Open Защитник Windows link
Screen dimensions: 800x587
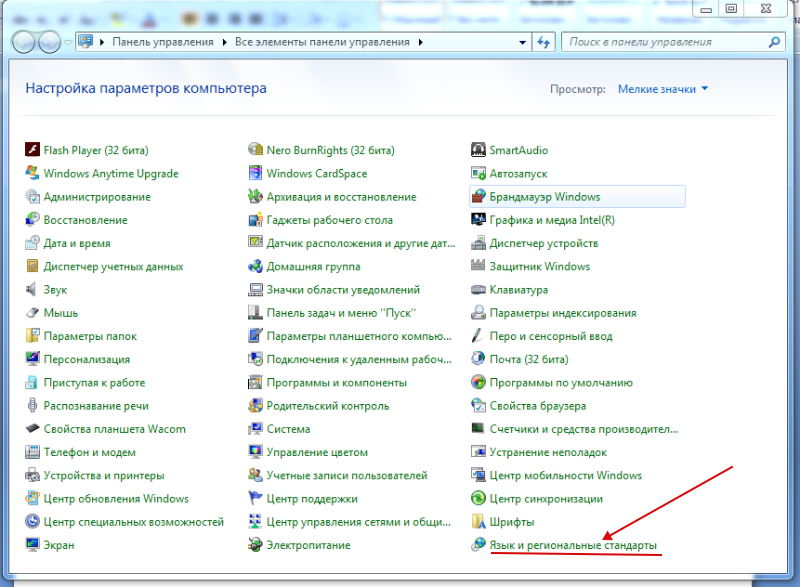540,266
